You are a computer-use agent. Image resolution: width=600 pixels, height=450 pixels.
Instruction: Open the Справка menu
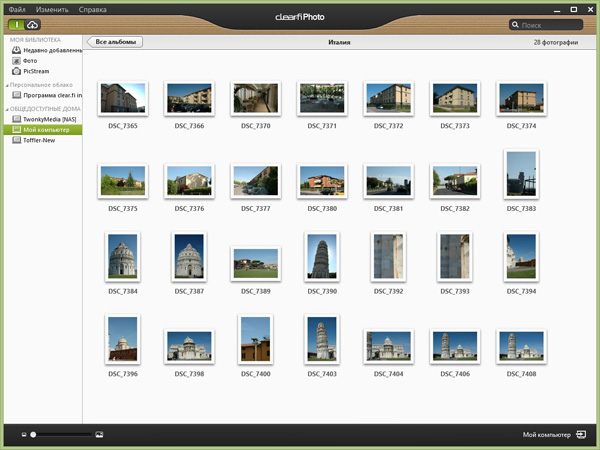pos(92,8)
